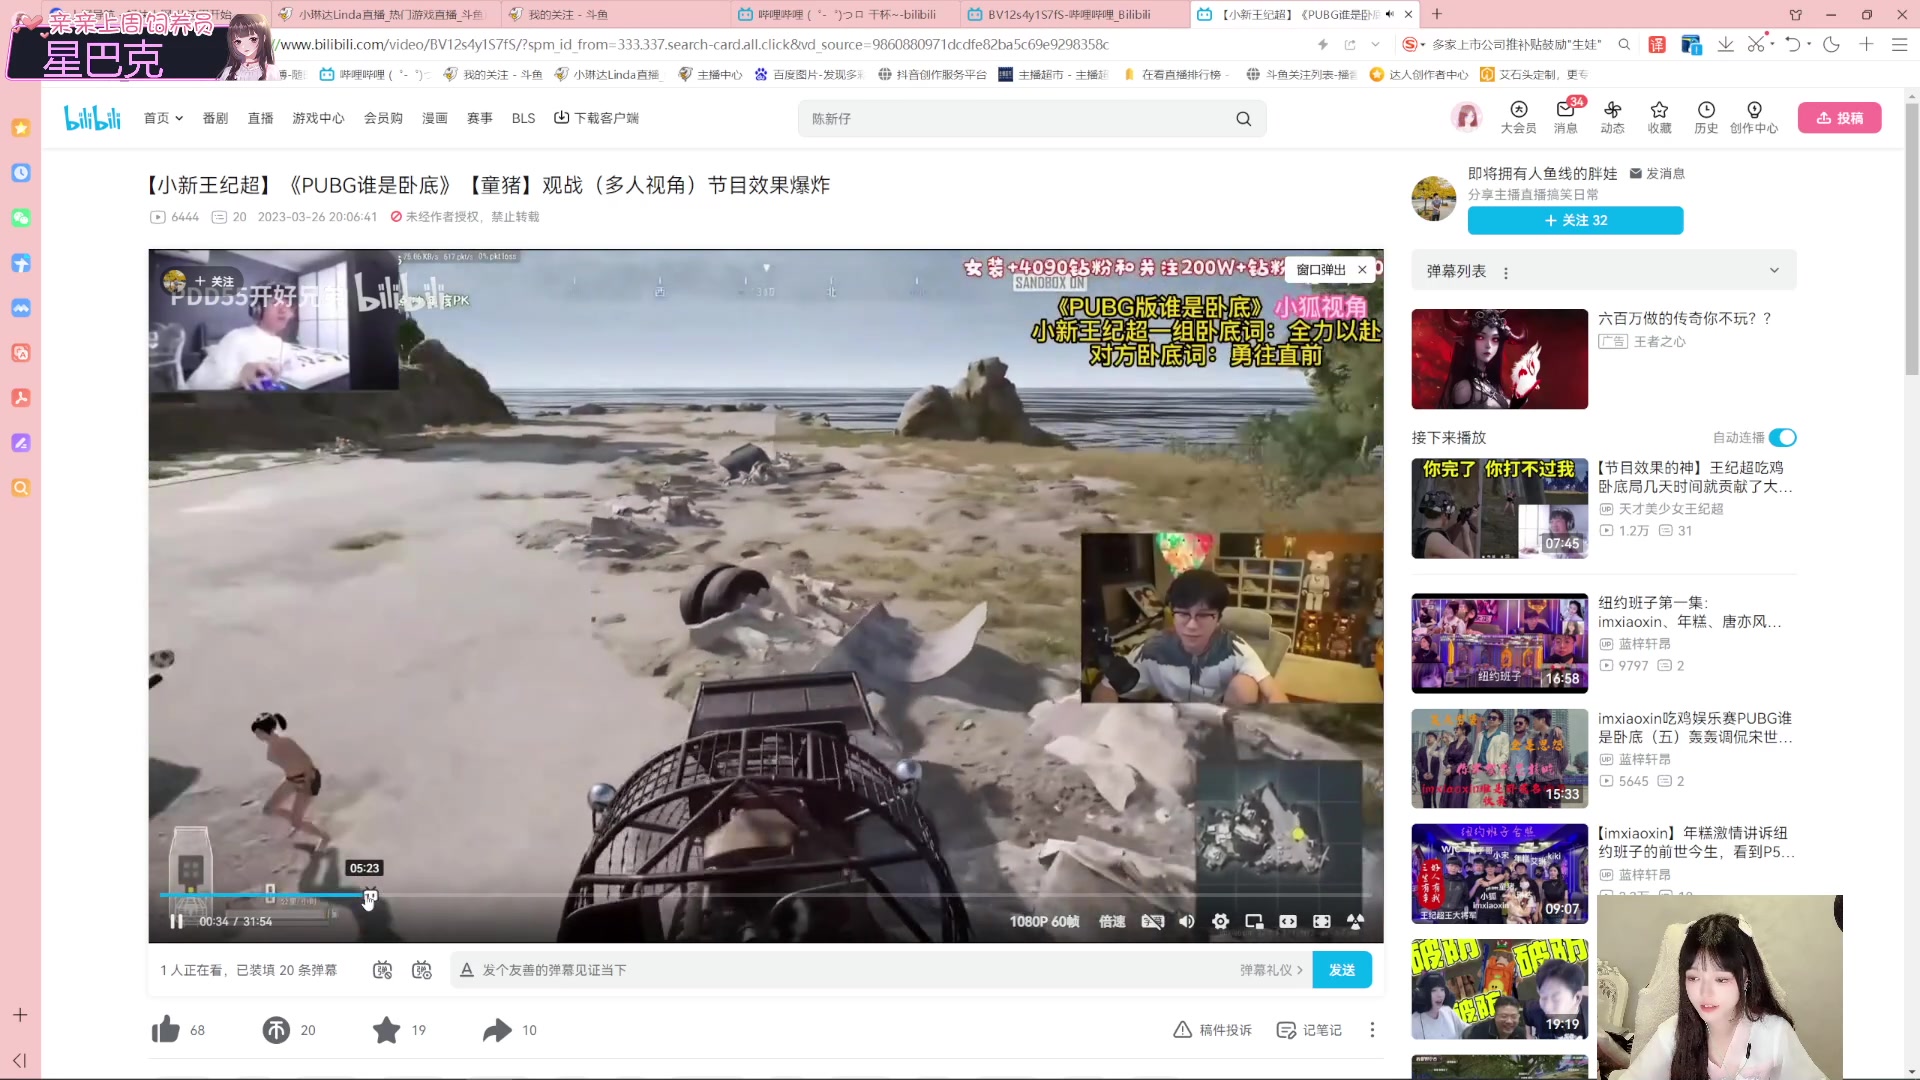1920x1080 pixels.
Task: Open new browser tab plus button
Action: point(1437,14)
